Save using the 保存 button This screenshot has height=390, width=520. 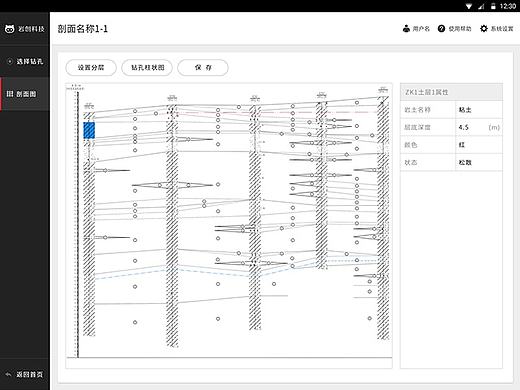203,68
